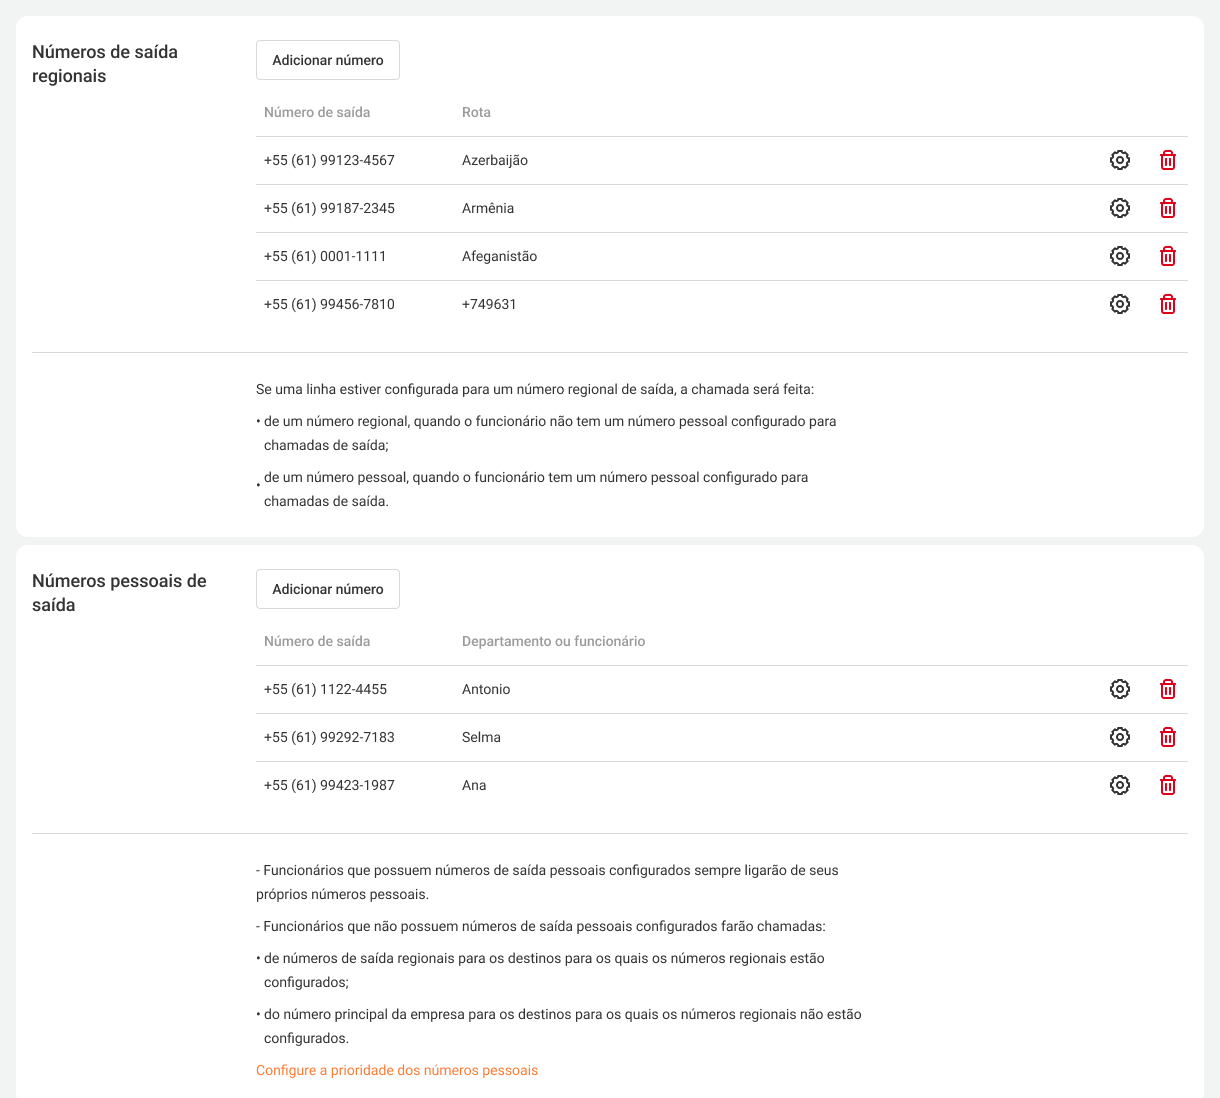This screenshot has height=1098, width=1220.
Task: Open settings for Afeganistão route number
Action: point(1120,256)
